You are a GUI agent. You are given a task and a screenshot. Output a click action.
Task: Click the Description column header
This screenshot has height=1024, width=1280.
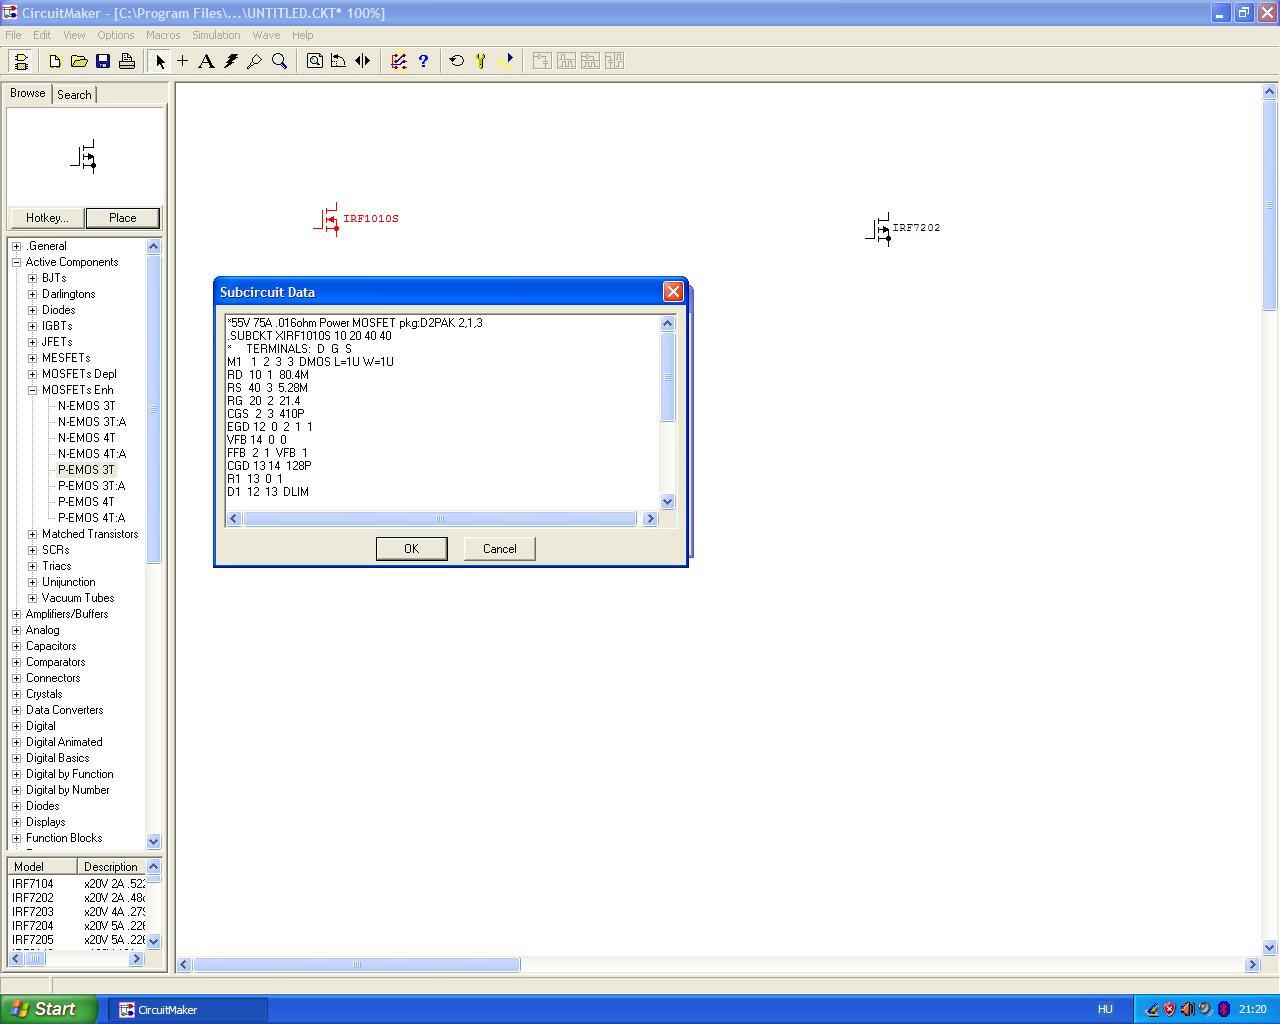coord(112,867)
